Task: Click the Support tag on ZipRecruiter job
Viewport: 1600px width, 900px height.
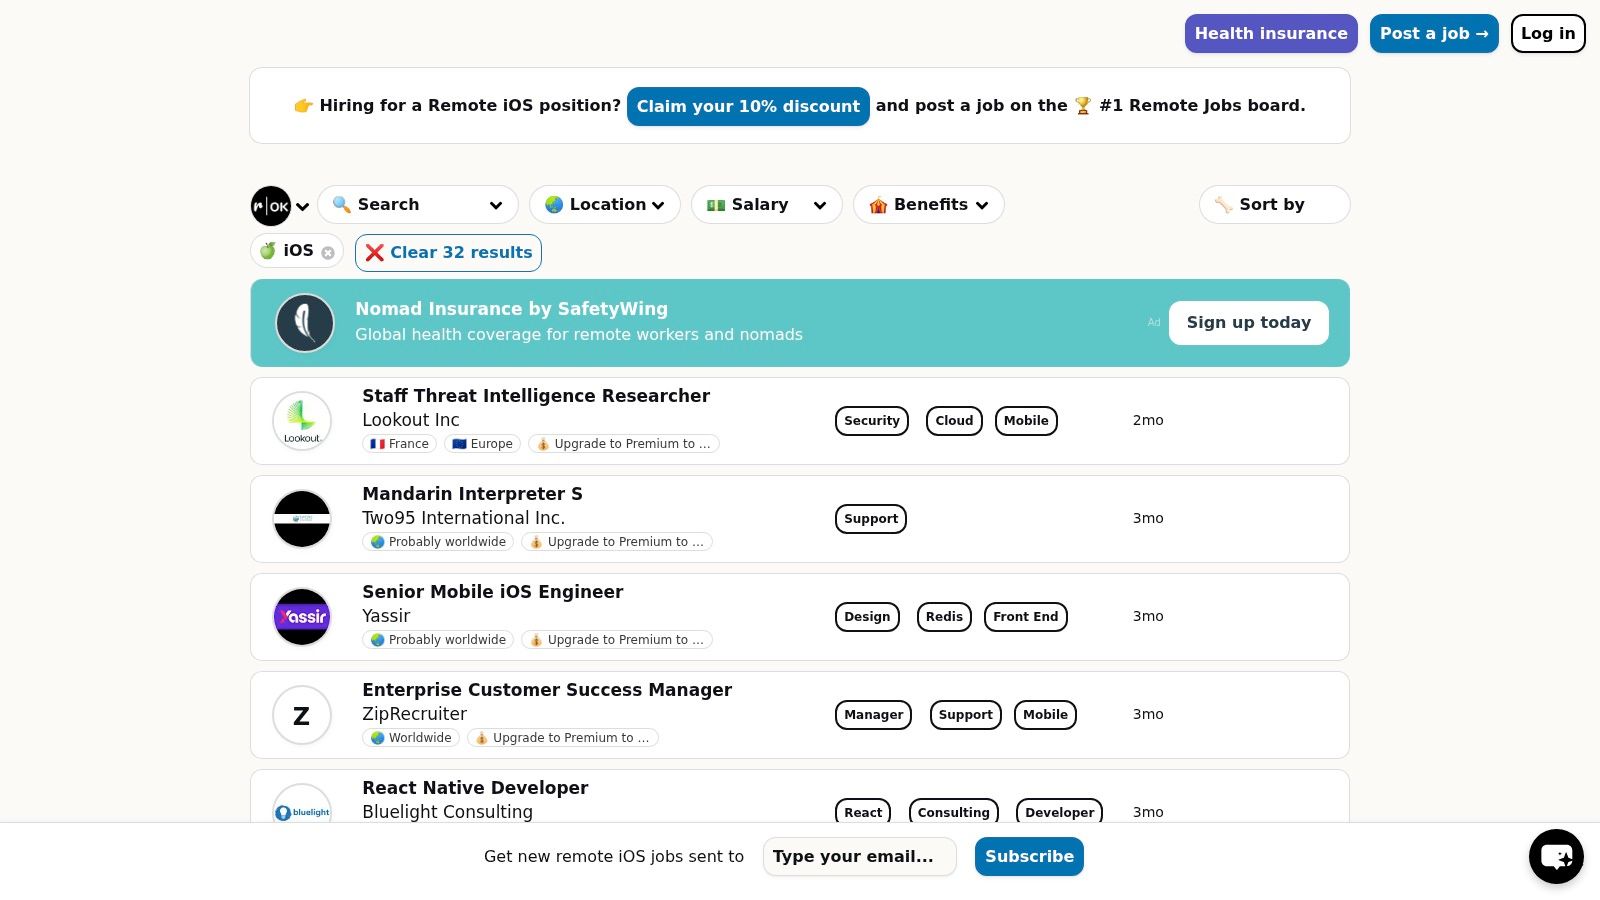Action: [x=966, y=715]
